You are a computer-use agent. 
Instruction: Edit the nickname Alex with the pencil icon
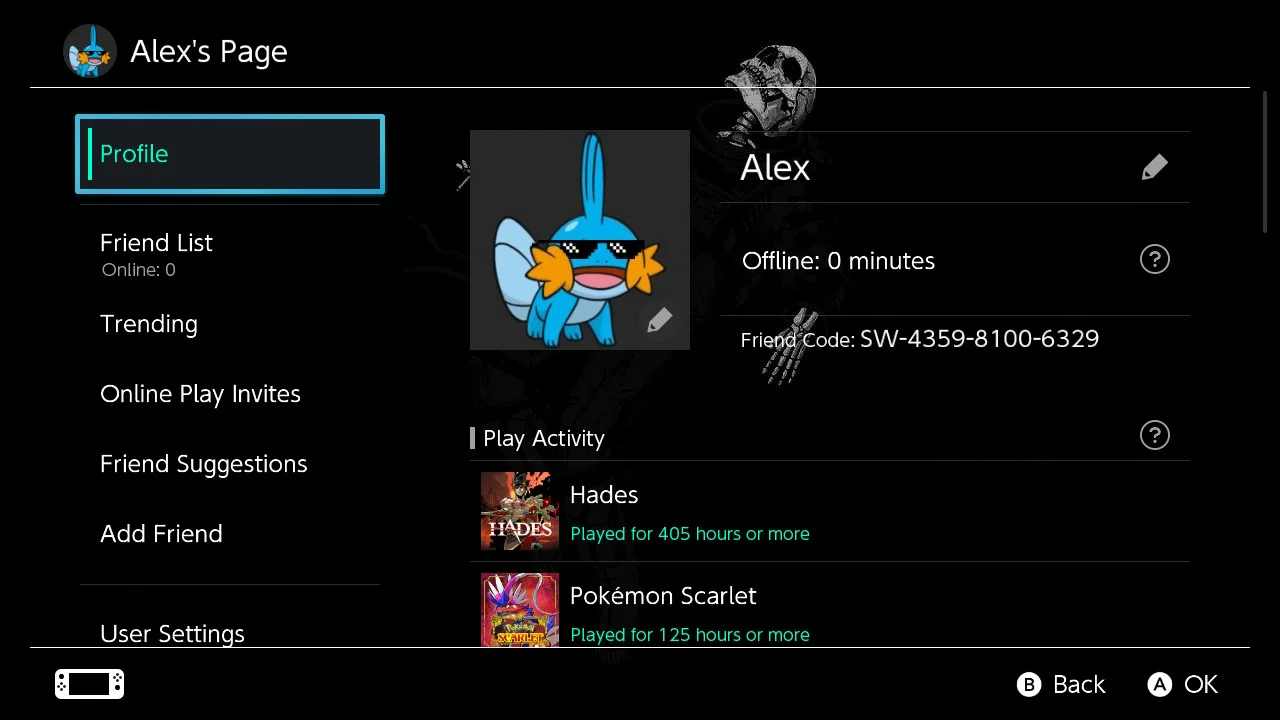click(x=1154, y=167)
